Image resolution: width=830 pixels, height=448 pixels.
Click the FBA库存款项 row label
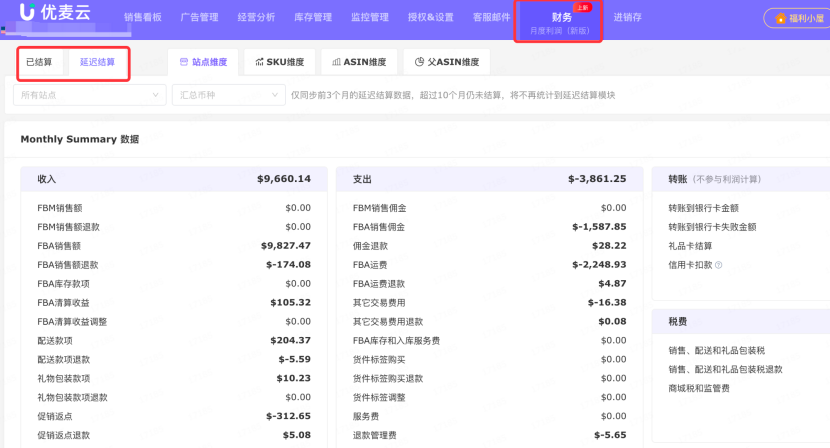[x=64, y=284]
